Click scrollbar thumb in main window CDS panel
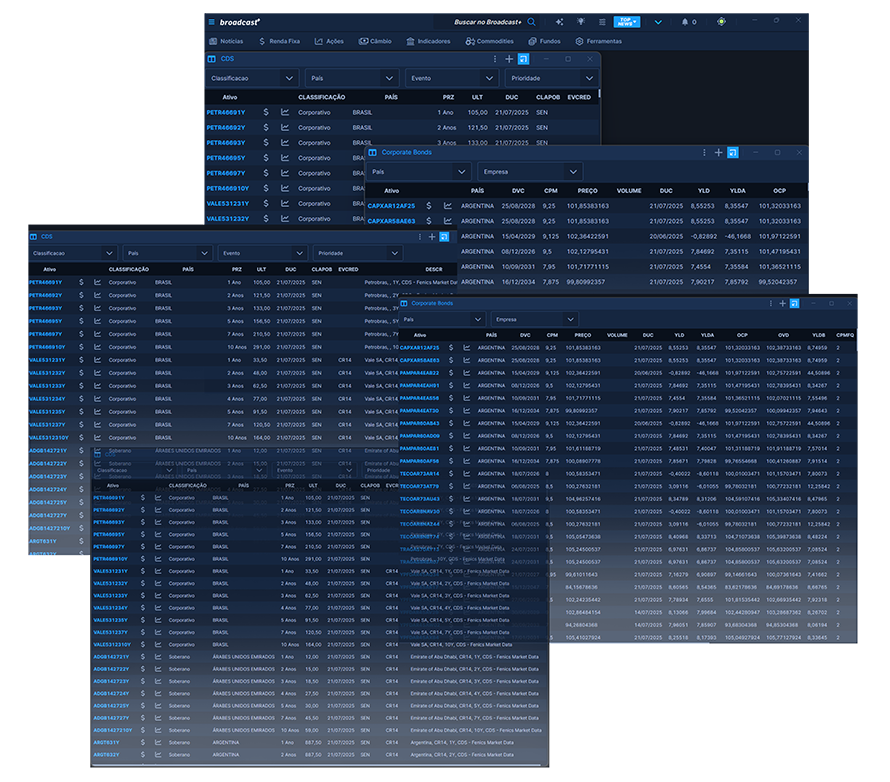 click(599, 94)
